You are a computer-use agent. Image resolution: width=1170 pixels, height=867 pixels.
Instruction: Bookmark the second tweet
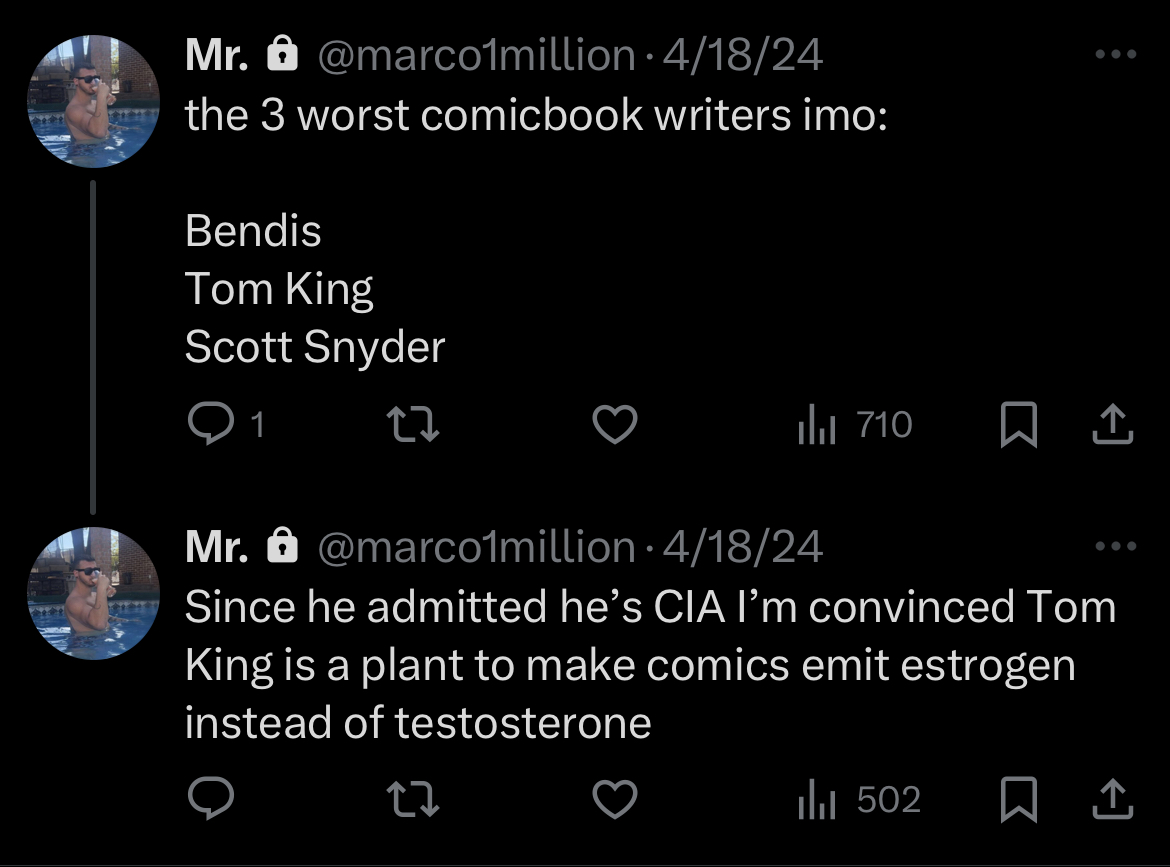pos(1019,798)
